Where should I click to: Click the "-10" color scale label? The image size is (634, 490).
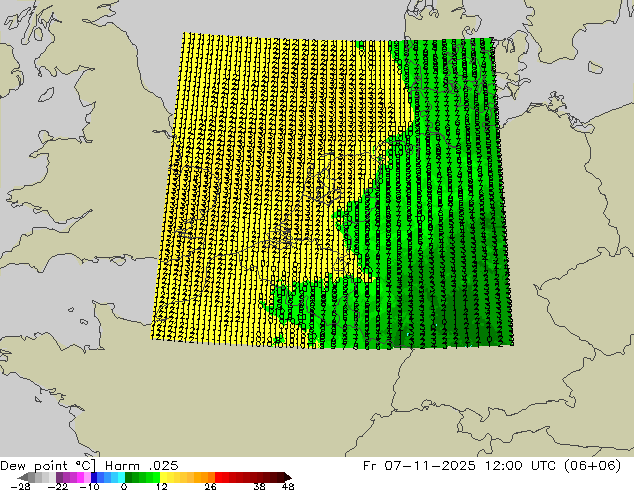click(90, 486)
